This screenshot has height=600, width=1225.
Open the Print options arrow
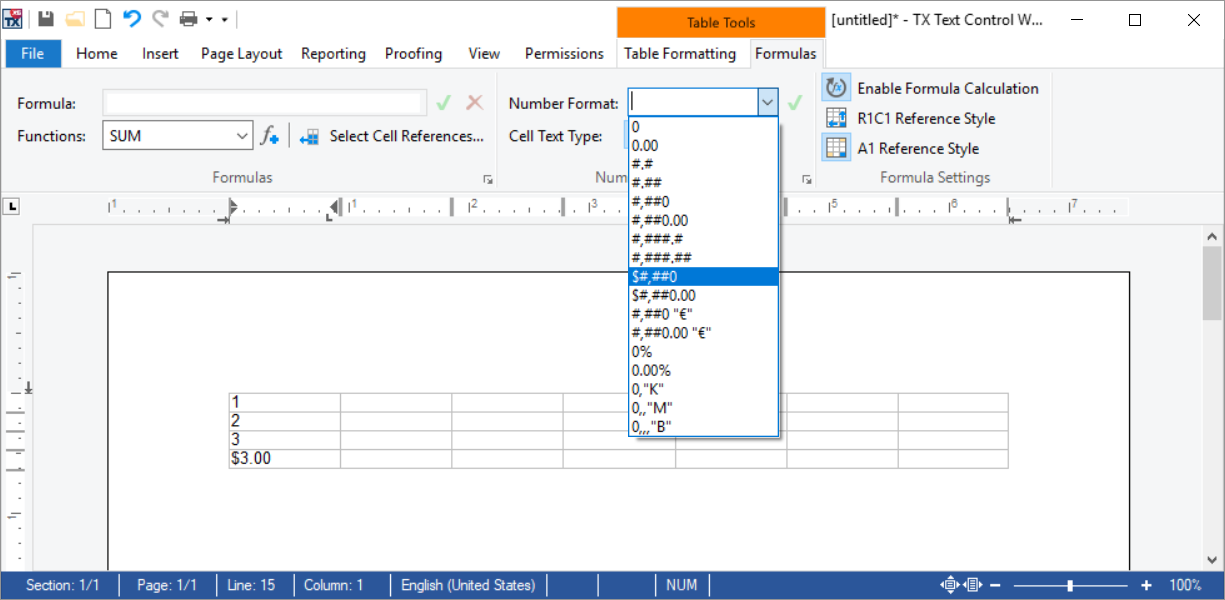(208, 20)
